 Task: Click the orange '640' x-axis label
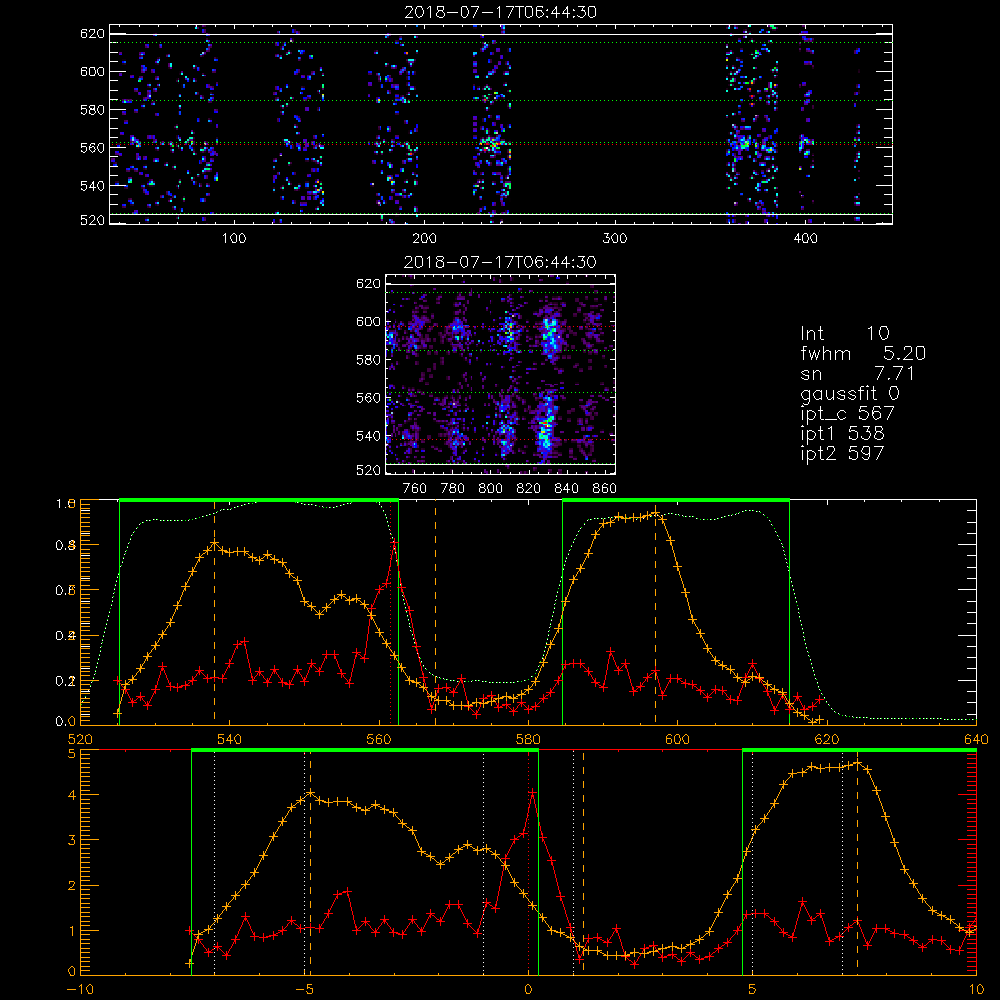tap(976, 740)
